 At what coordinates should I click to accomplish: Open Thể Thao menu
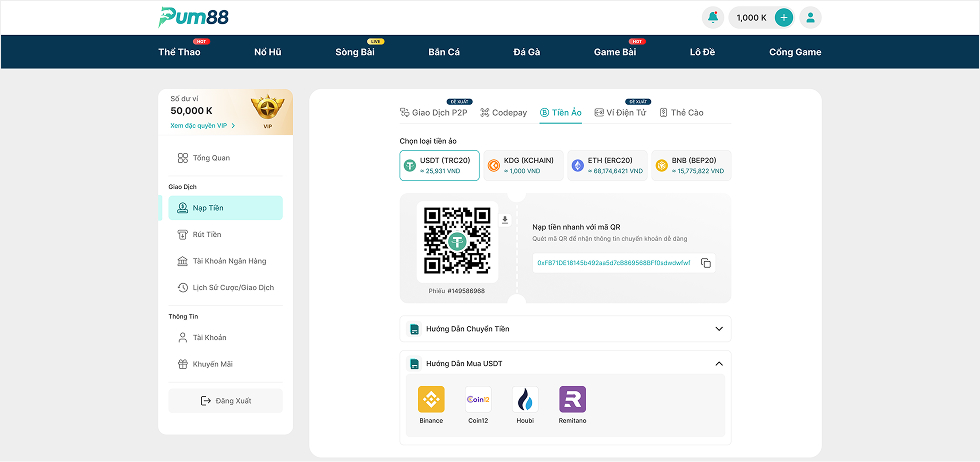pyautogui.click(x=179, y=52)
